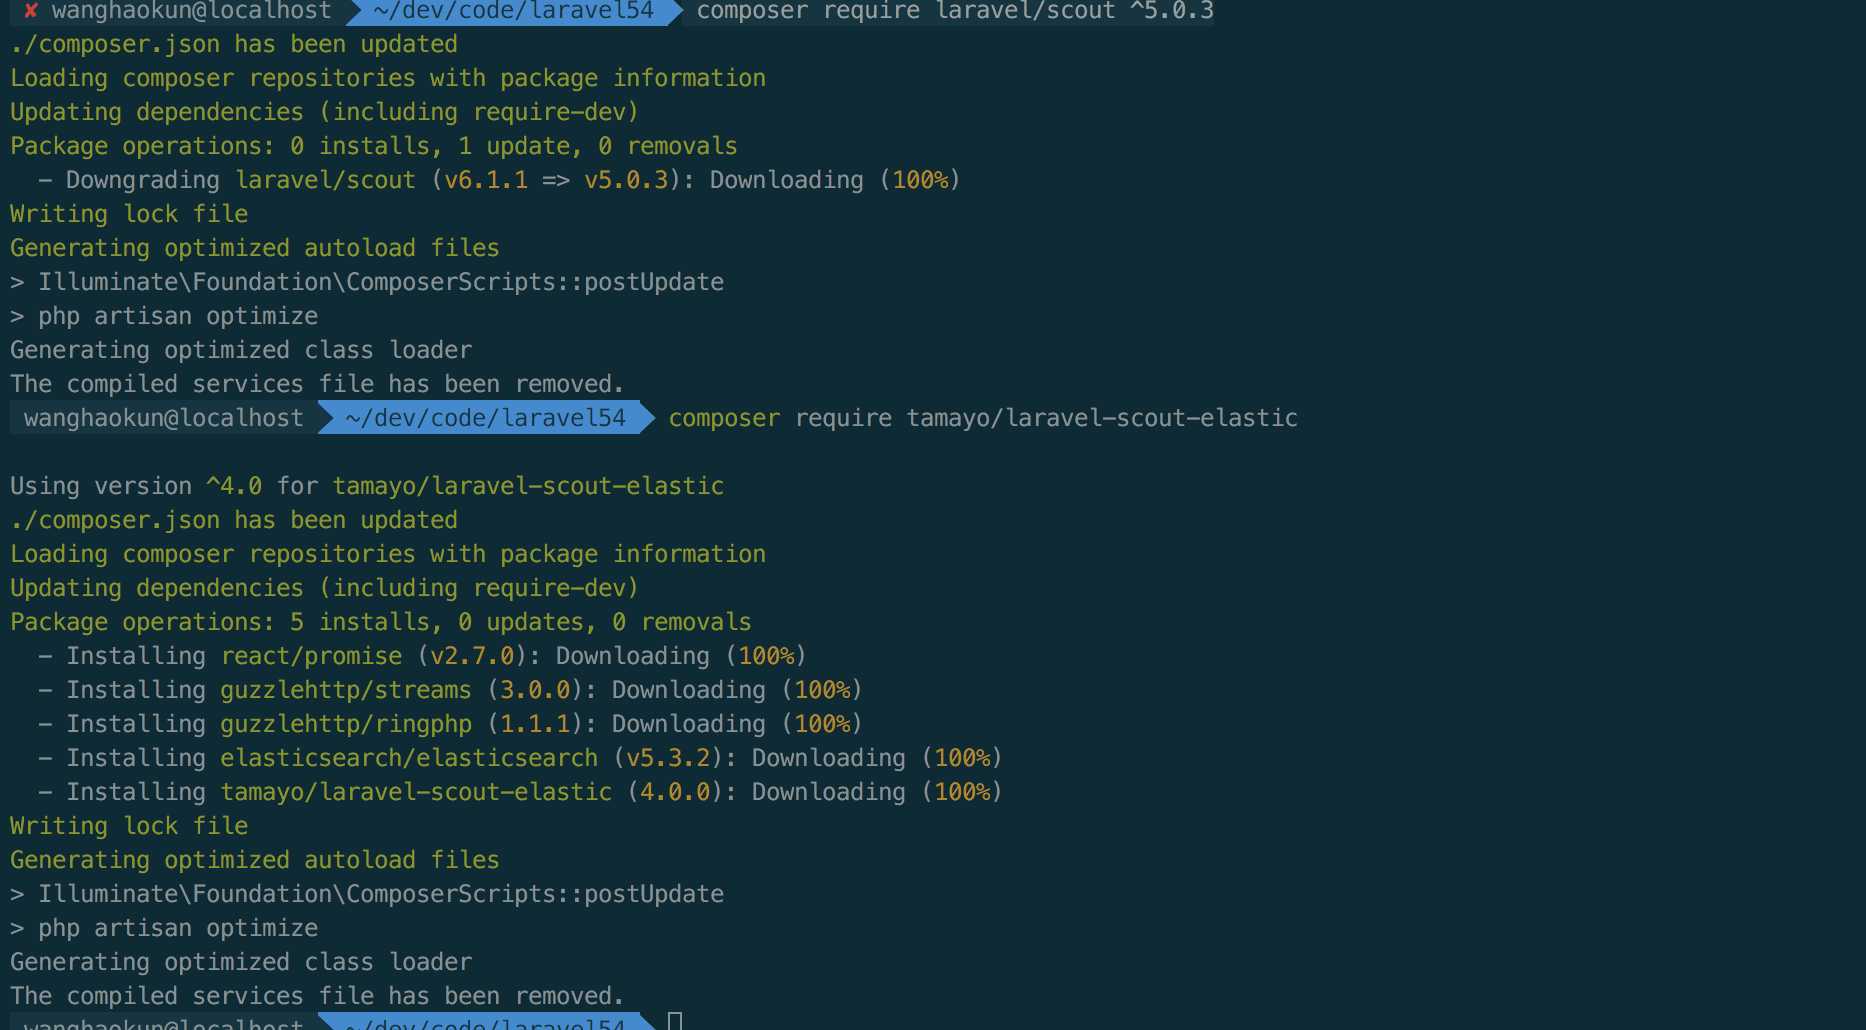This screenshot has height=1030, width=1866.
Task: Click the first 'Loading composer repositories with package information'
Action: (388, 78)
